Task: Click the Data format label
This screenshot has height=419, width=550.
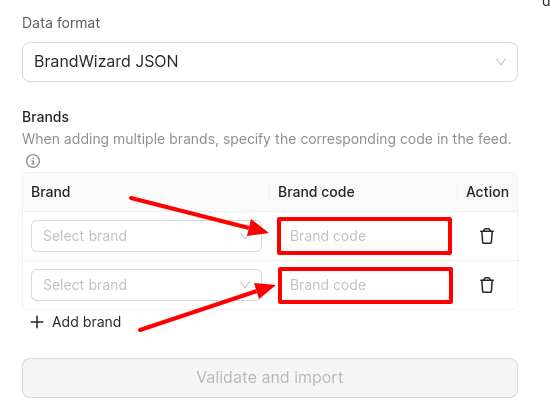Action: [61, 23]
